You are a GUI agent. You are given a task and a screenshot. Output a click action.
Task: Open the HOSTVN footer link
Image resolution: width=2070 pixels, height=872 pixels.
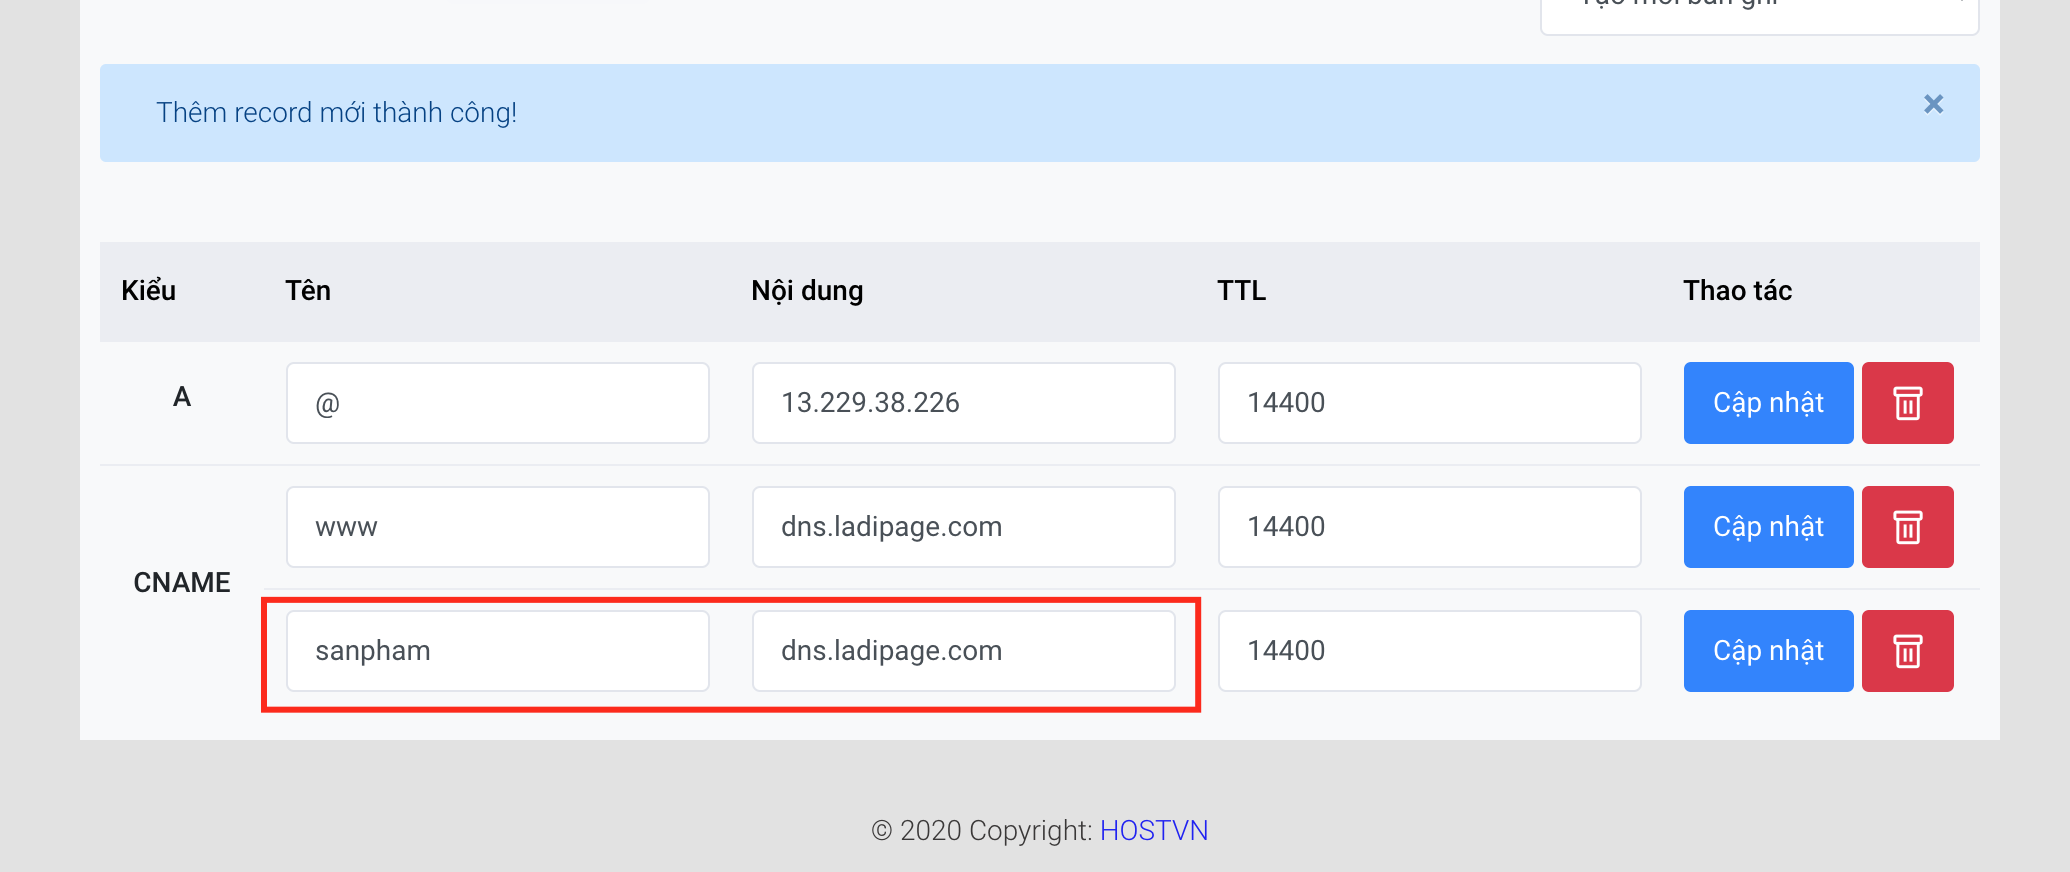point(1154,831)
